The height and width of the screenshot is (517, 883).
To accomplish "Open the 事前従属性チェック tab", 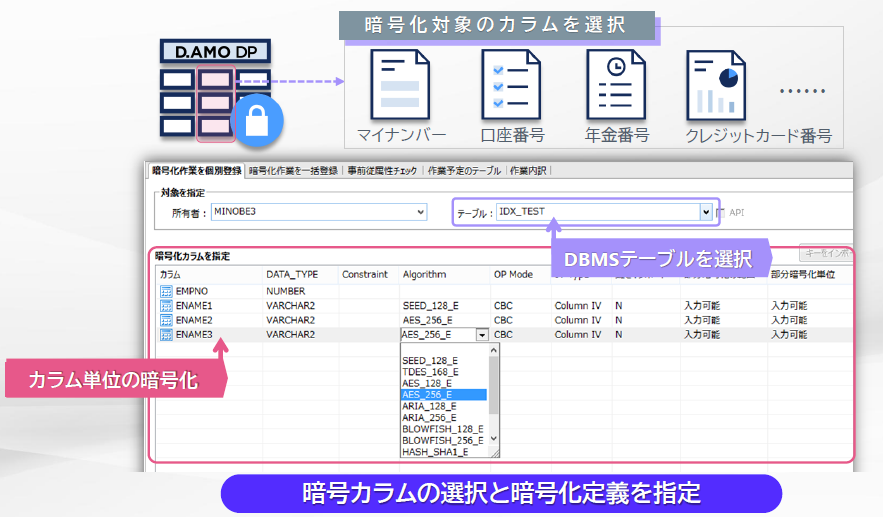I will [382, 171].
